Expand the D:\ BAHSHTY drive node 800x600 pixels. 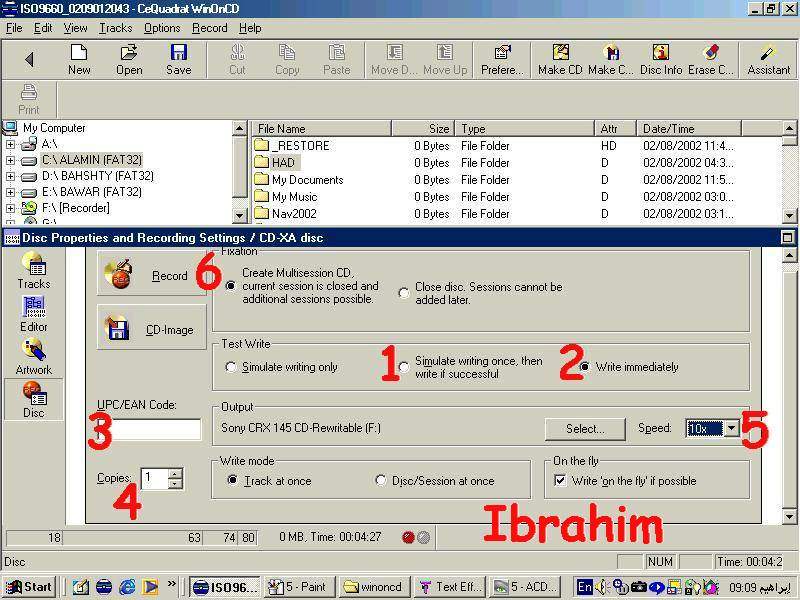(x=10, y=176)
